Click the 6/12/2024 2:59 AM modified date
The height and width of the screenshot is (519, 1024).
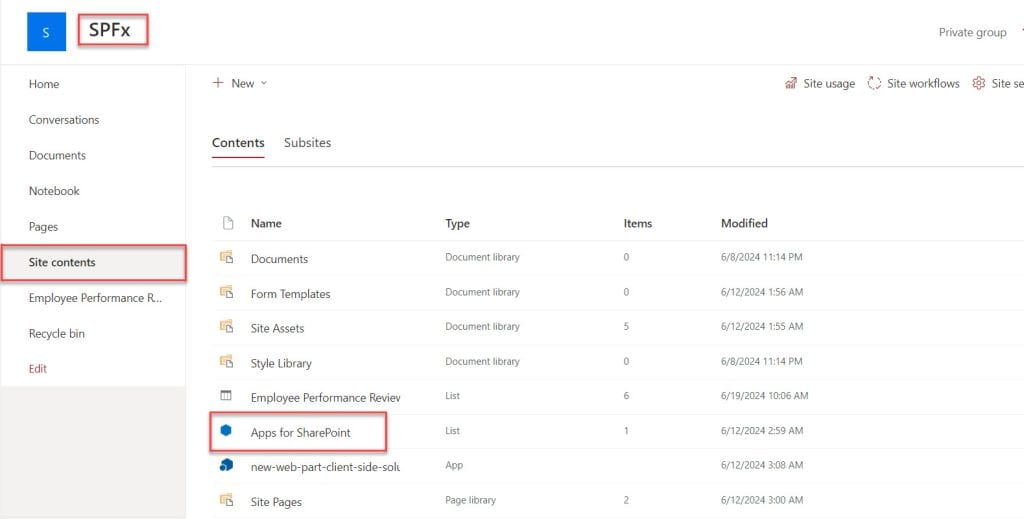click(762, 430)
